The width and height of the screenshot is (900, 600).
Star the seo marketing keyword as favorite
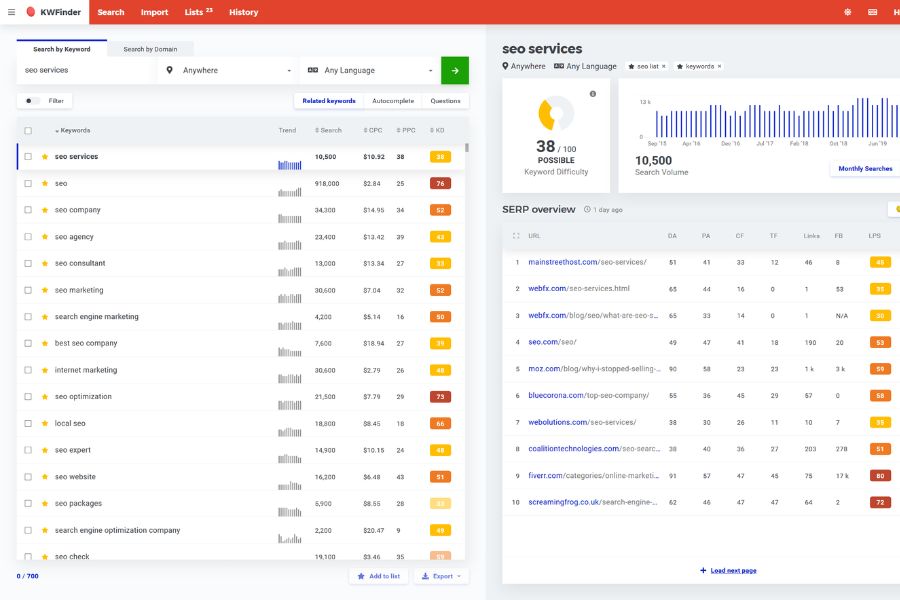[43, 290]
